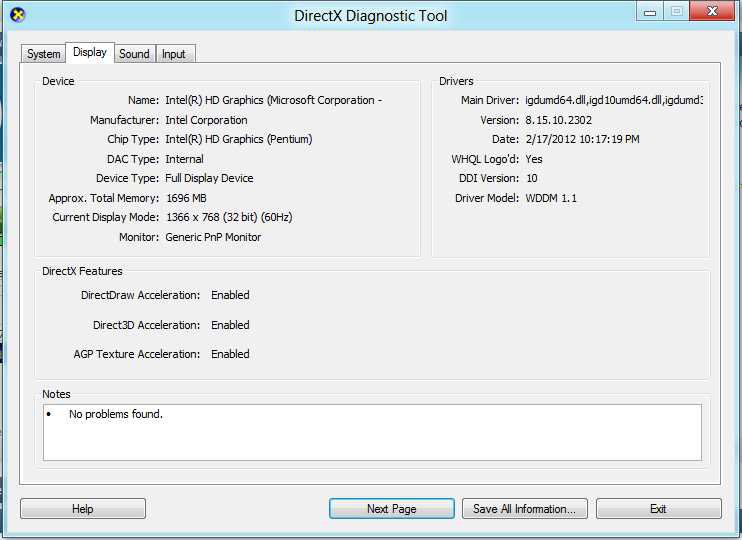This screenshot has height=540, width=742.
Task: Click the Next Page button
Action: (x=391, y=509)
